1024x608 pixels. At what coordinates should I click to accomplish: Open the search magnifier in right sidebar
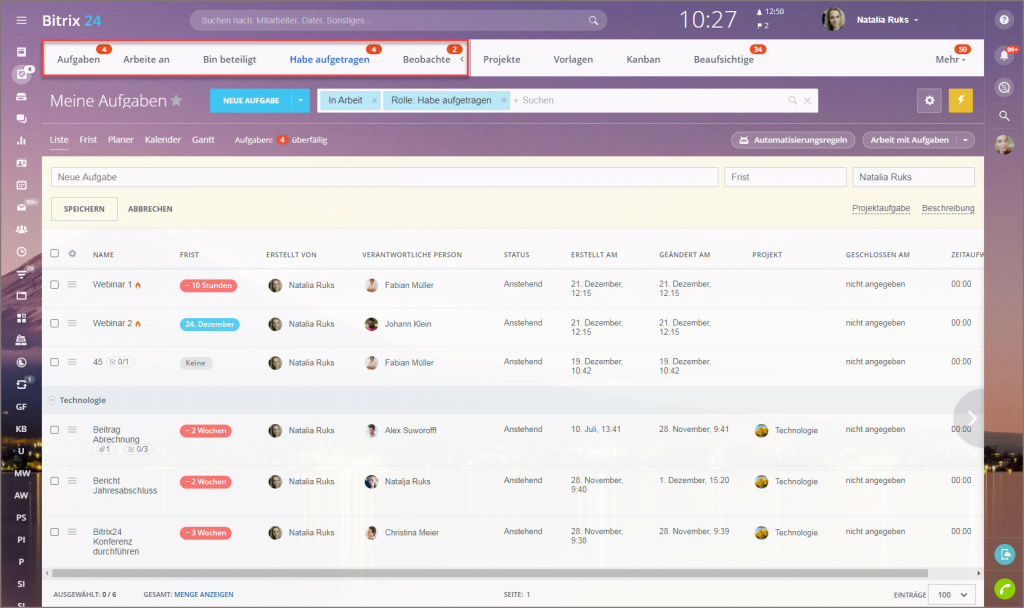tap(1004, 116)
